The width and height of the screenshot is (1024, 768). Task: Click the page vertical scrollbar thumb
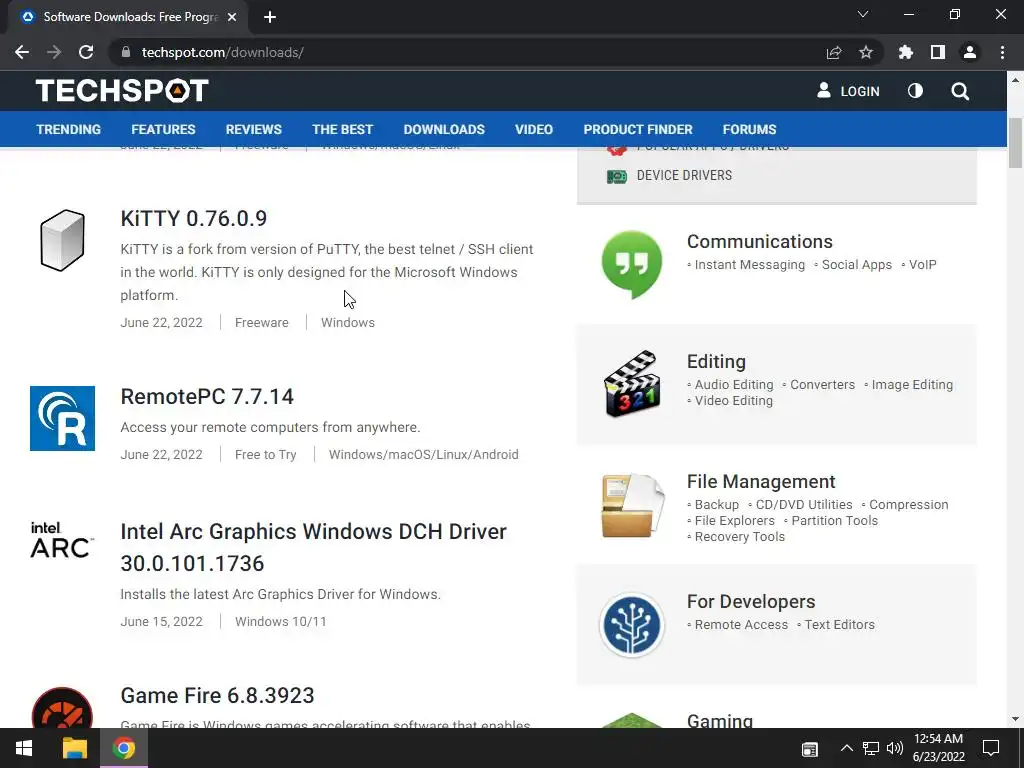pos(1015,143)
